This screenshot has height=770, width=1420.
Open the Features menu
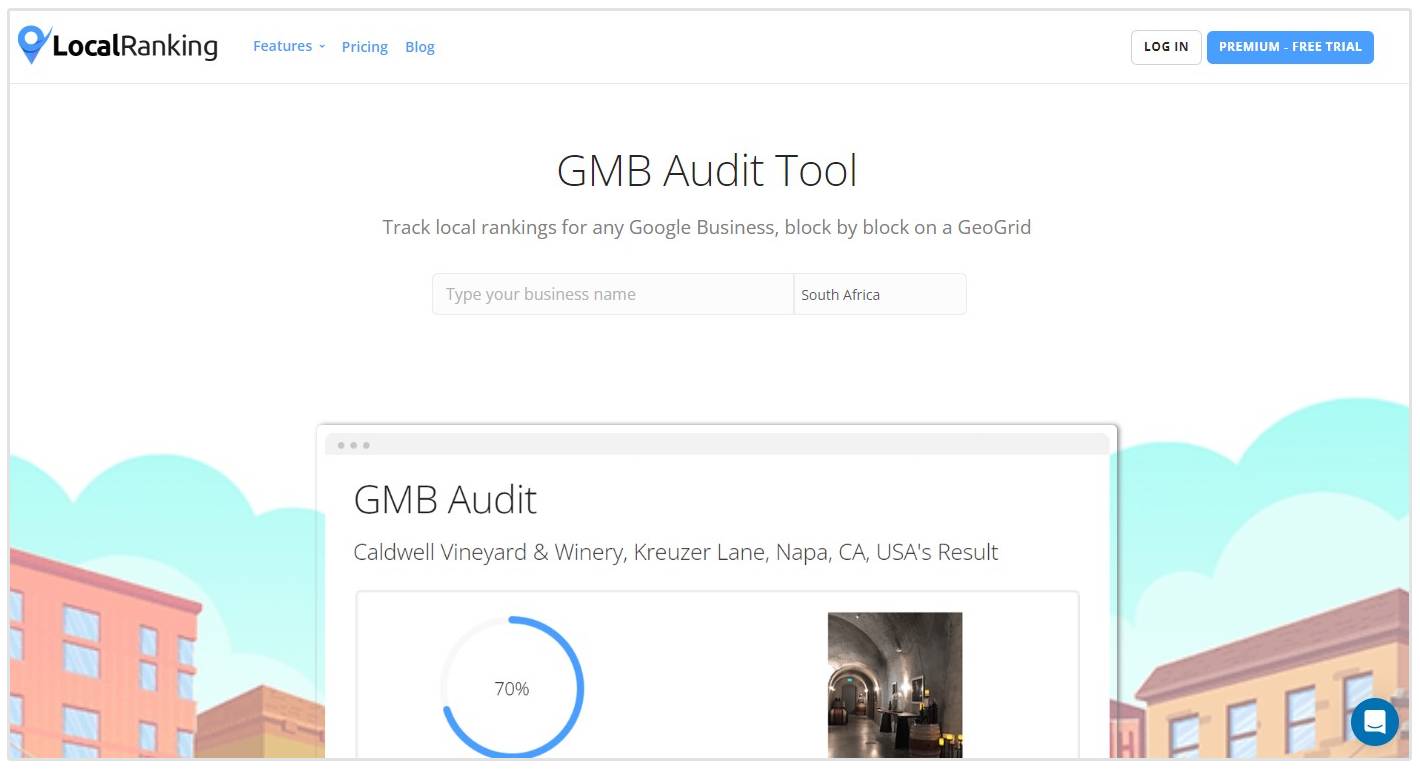click(282, 46)
